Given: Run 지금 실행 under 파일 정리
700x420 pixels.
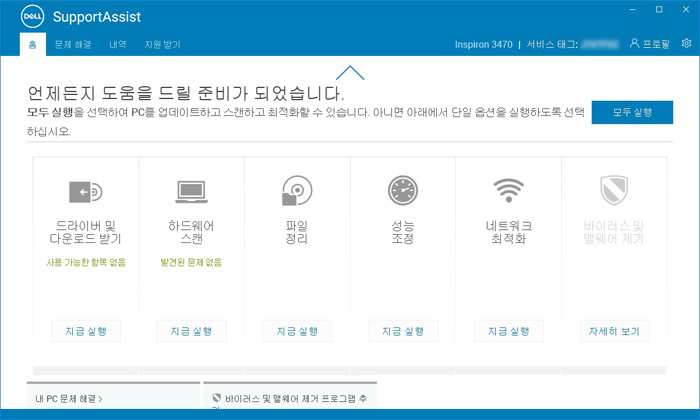Looking at the screenshot, I should 297,331.
